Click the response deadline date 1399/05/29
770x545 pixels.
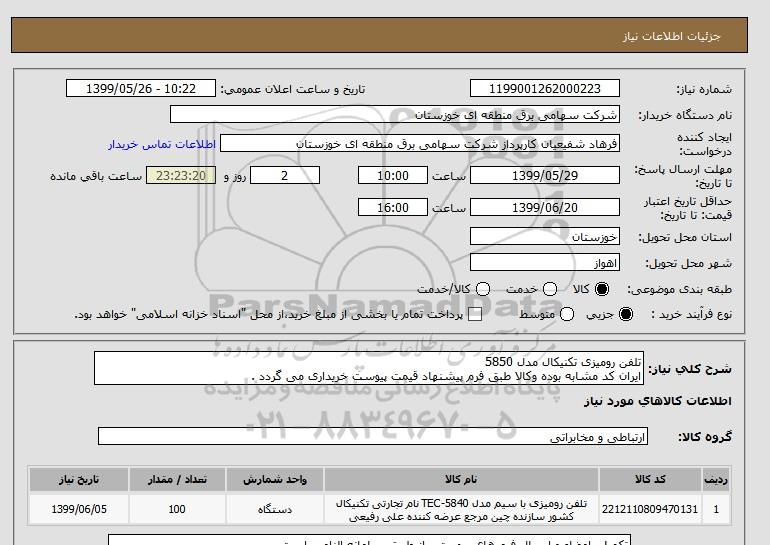[x=545, y=175]
